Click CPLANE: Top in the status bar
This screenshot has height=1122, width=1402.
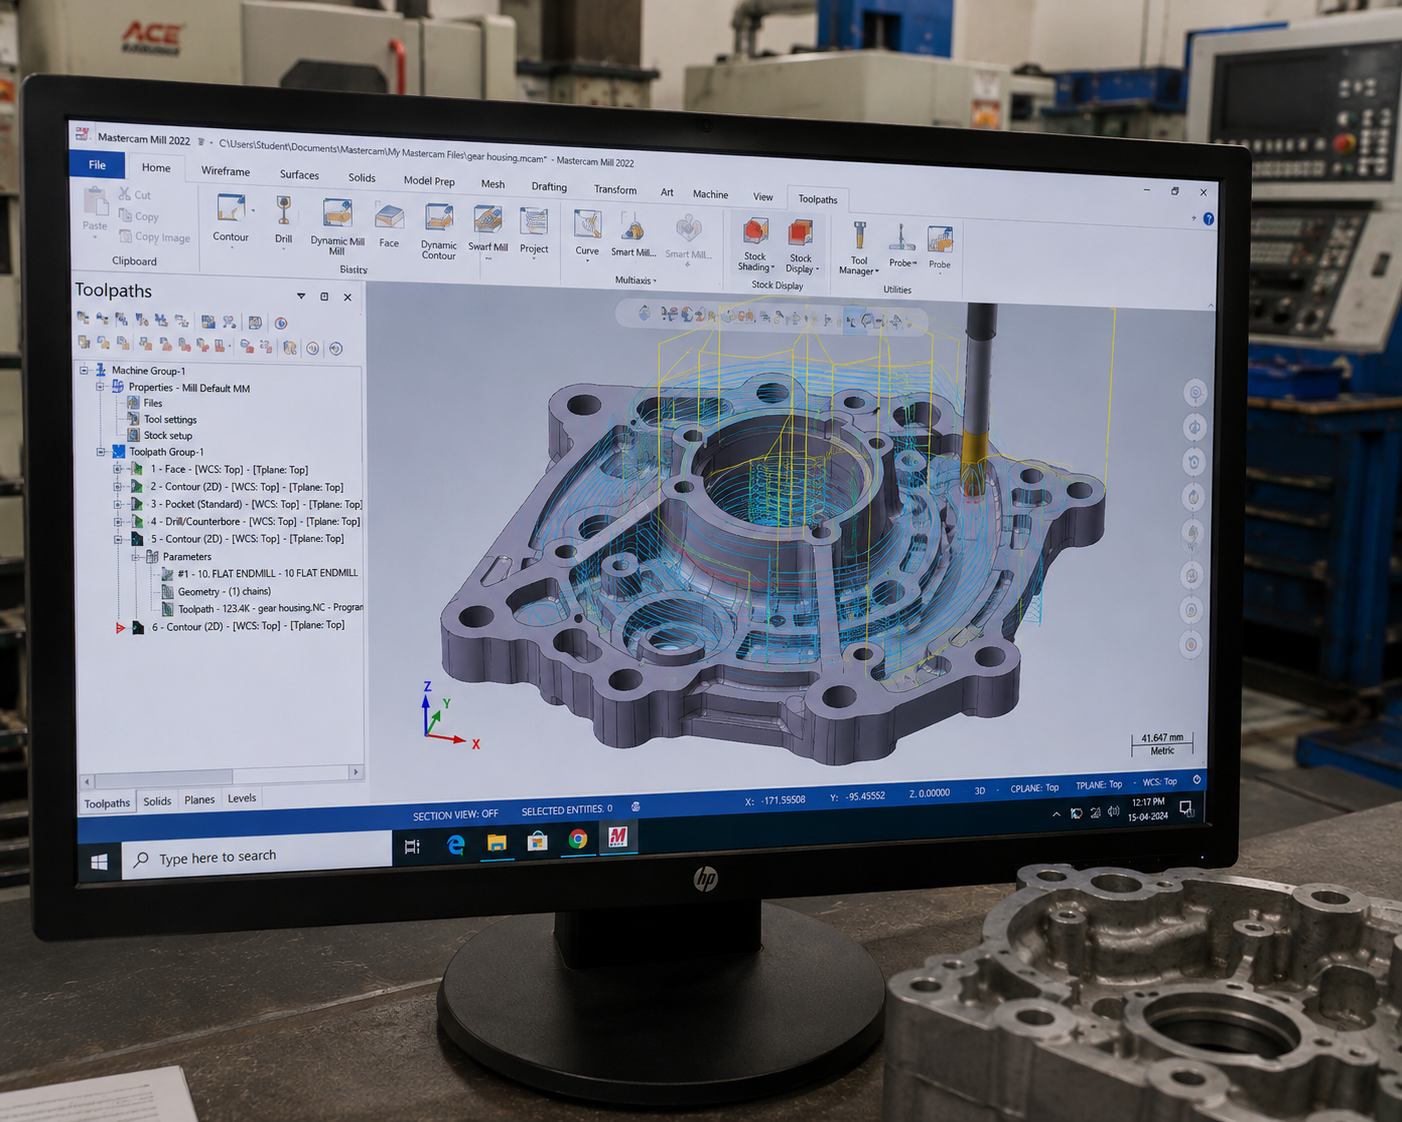tap(1034, 788)
